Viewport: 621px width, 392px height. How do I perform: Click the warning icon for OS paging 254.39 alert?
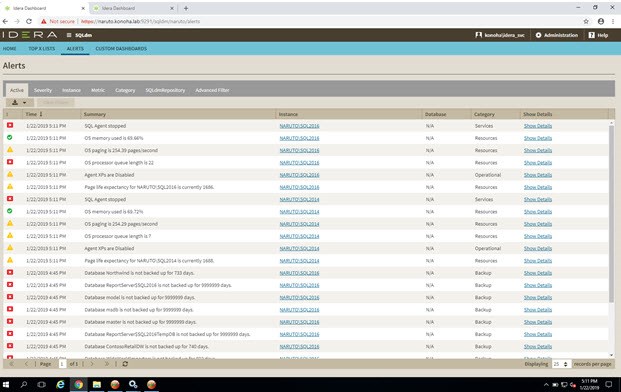[x=10, y=150]
